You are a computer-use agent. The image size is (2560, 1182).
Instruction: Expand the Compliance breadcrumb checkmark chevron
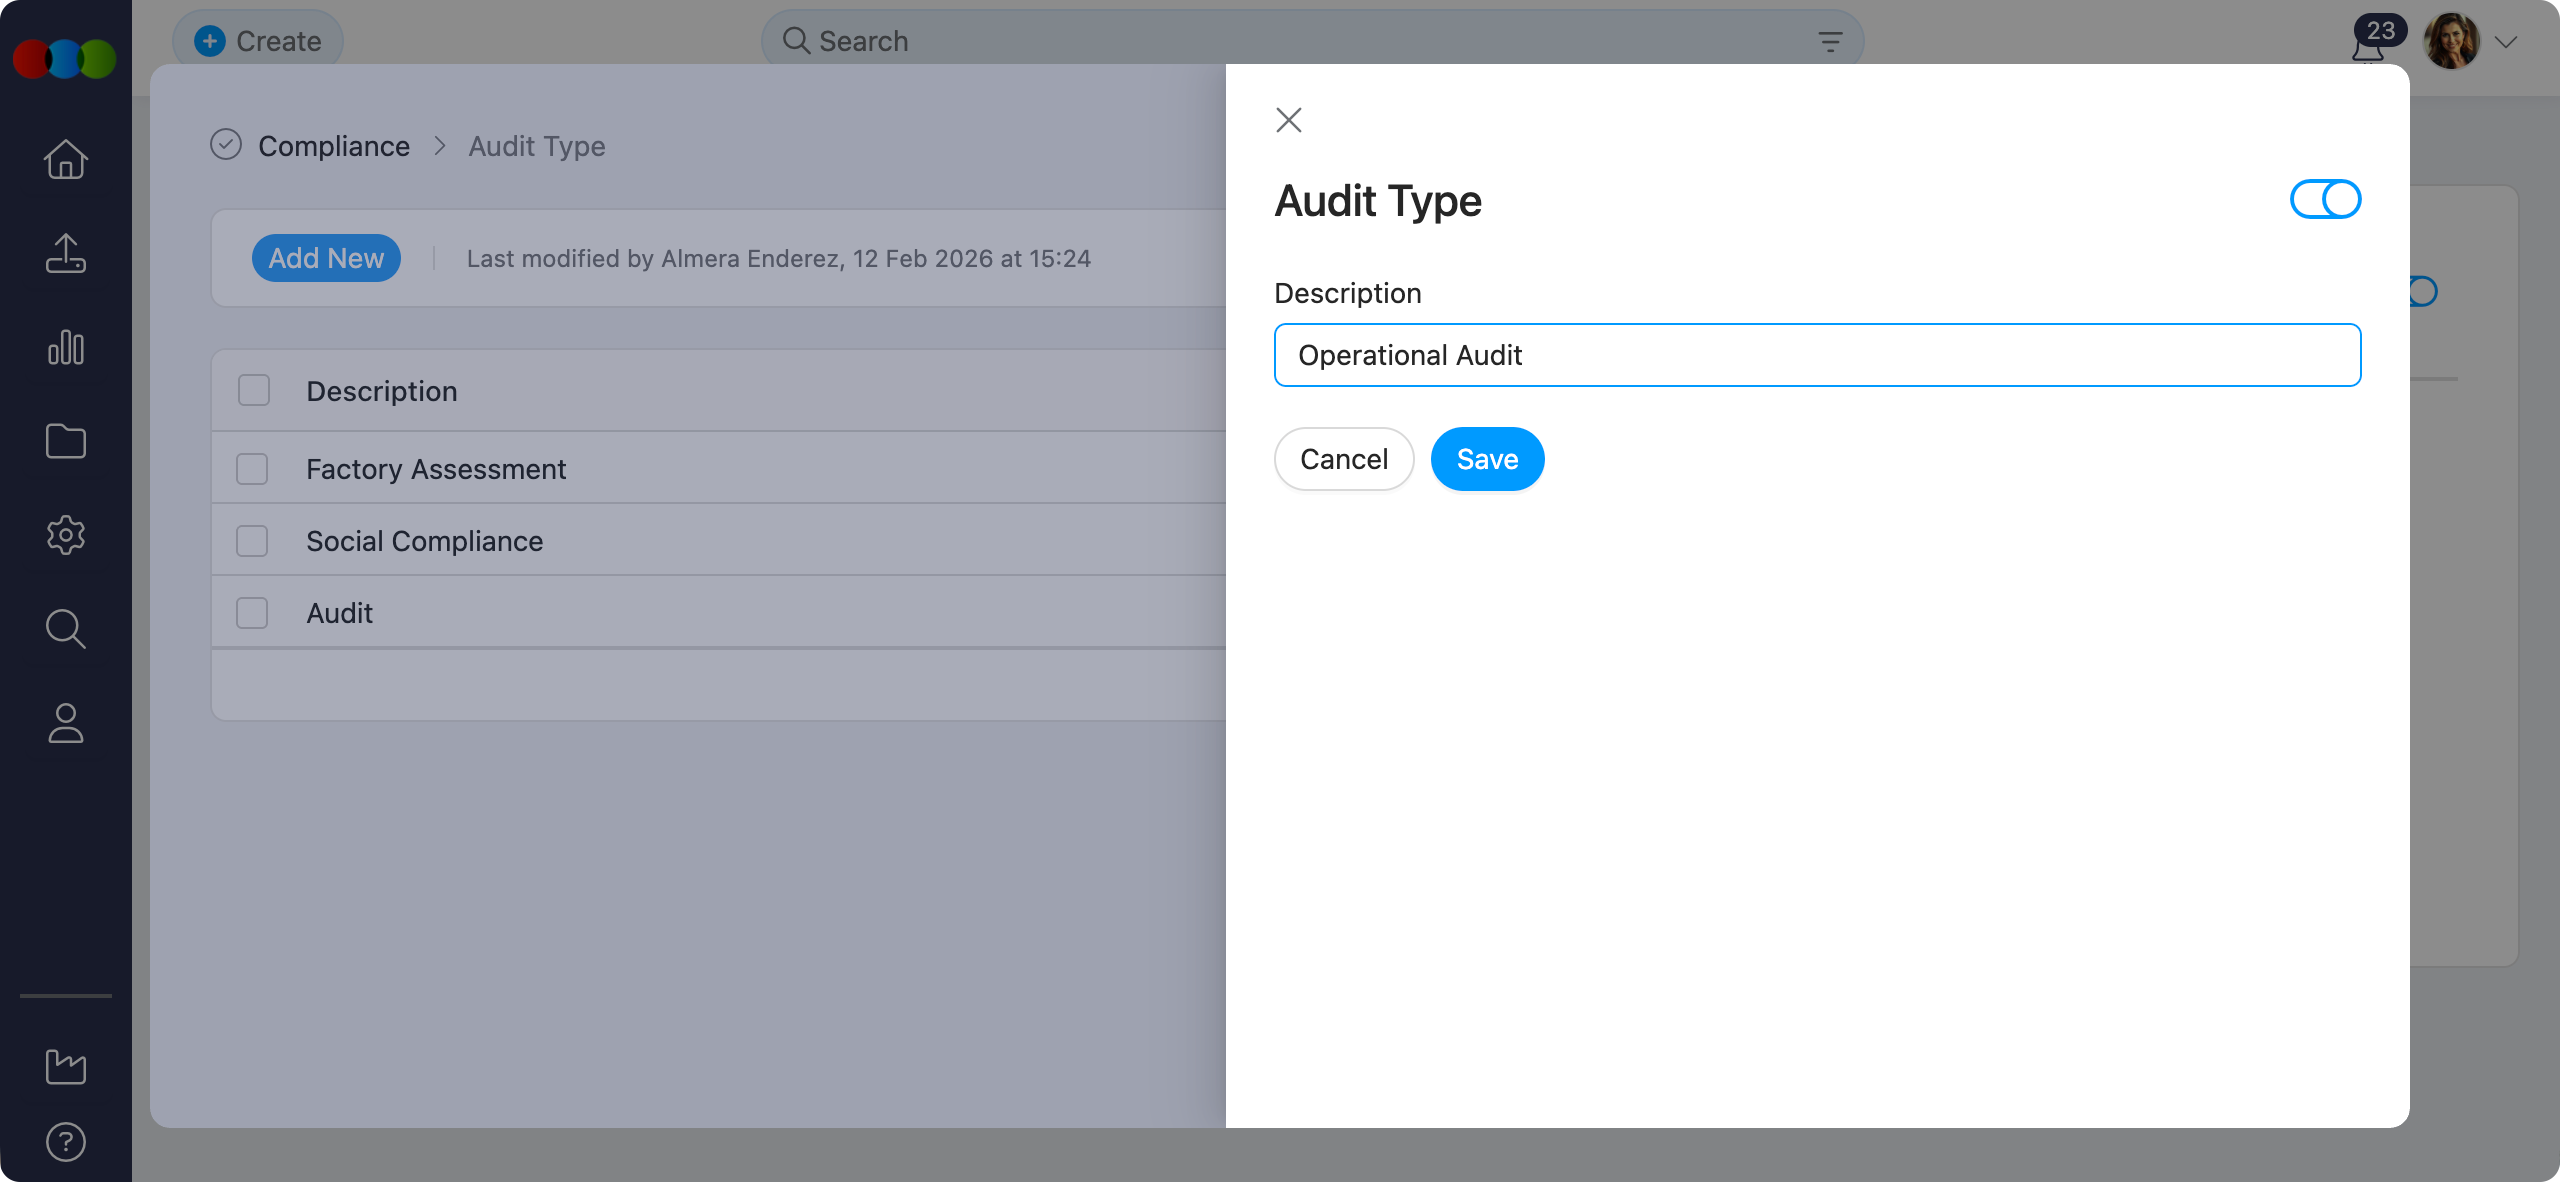(x=225, y=144)
